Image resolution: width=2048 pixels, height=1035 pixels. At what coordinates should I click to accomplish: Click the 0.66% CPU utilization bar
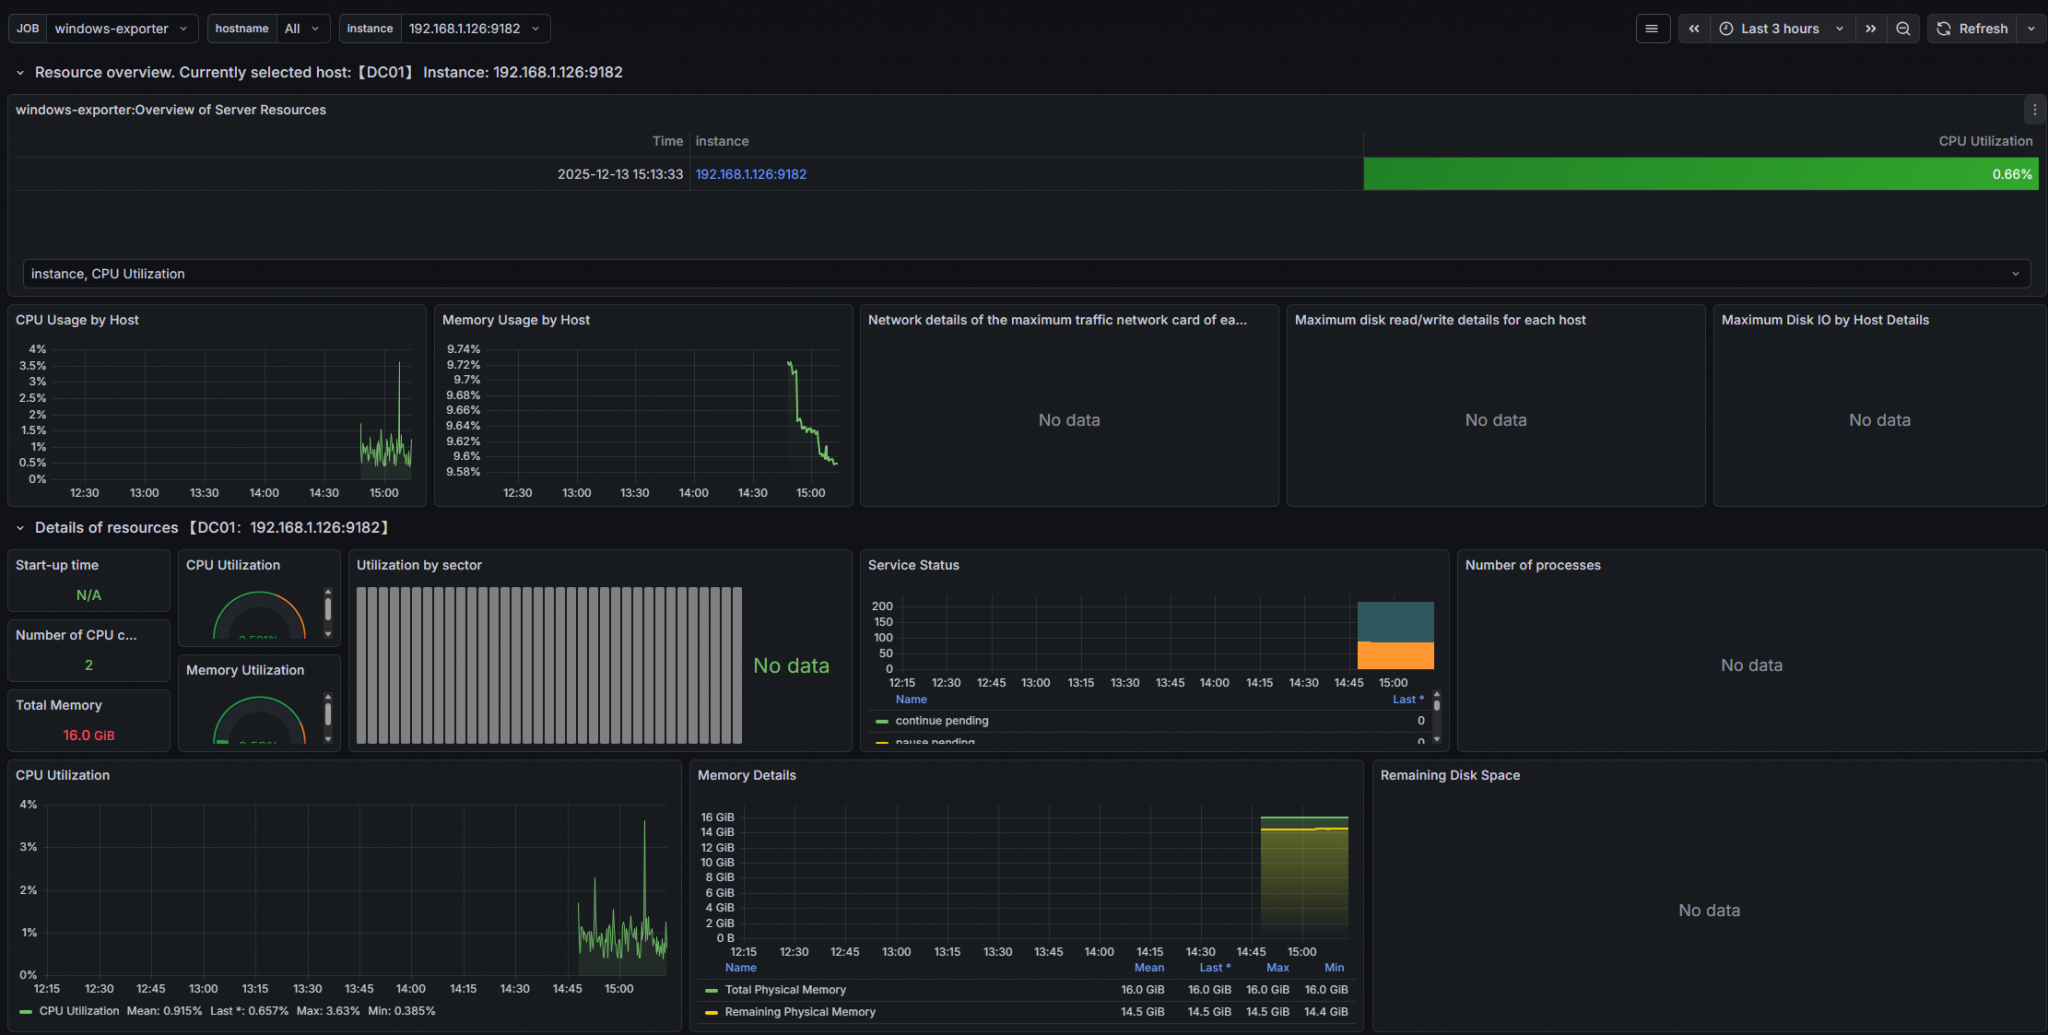1701,174
